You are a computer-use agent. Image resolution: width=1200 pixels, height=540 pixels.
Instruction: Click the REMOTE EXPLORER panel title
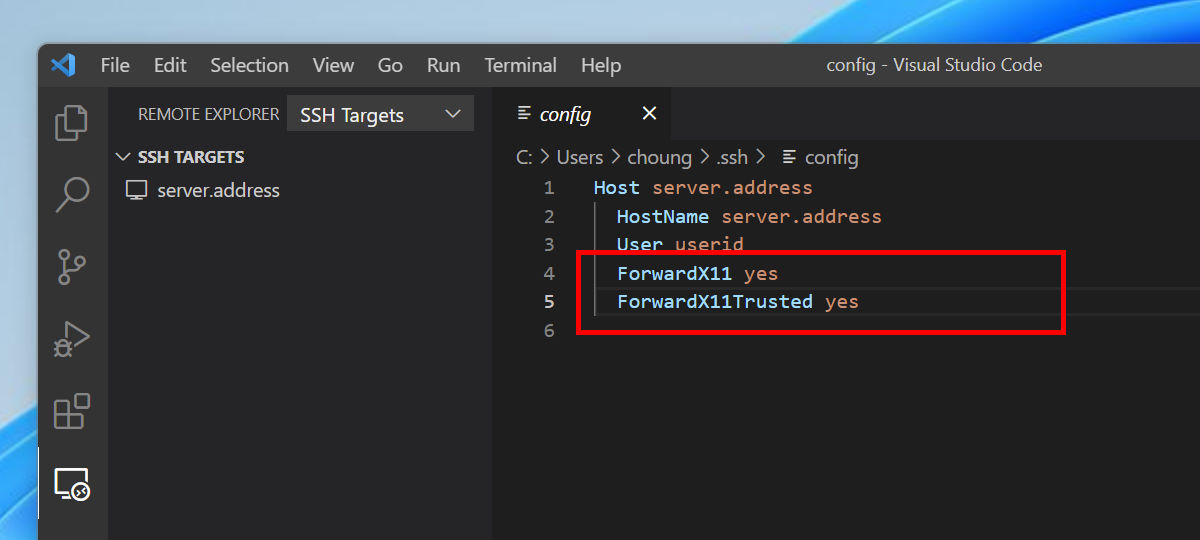coord(208,114)
